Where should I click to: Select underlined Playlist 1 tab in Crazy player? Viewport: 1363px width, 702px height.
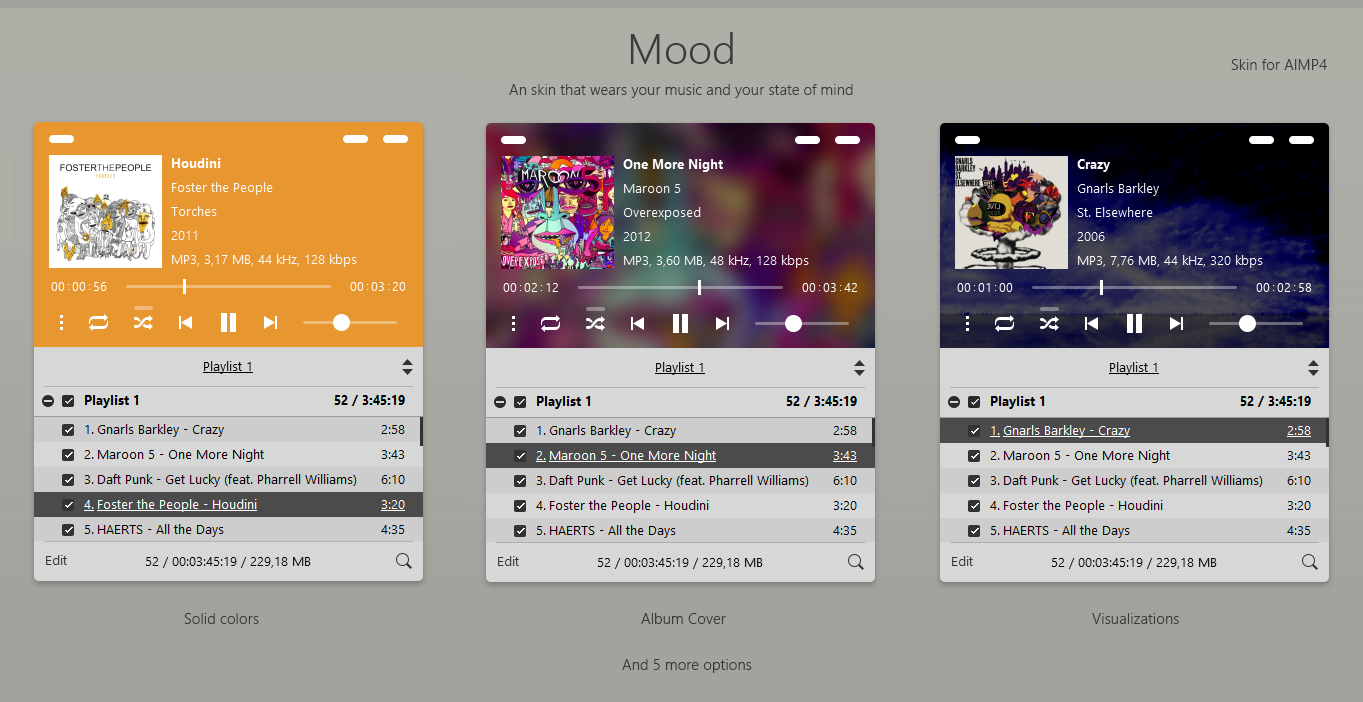(x=1134, y=368)
